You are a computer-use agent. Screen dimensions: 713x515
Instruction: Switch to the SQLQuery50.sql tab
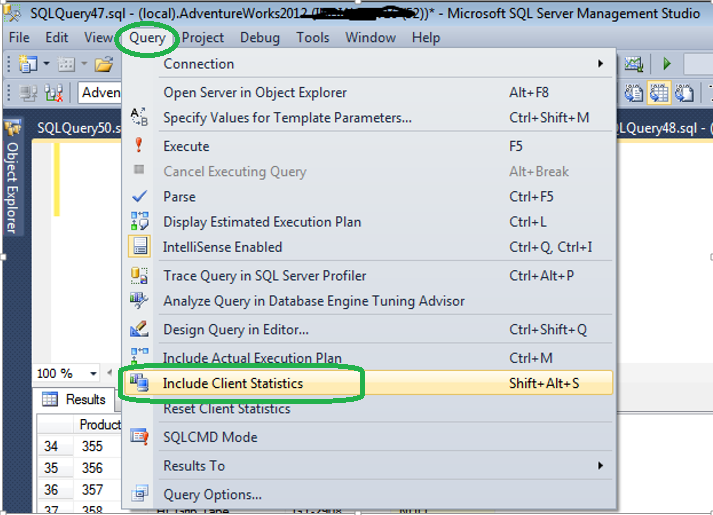pos(78,128)
